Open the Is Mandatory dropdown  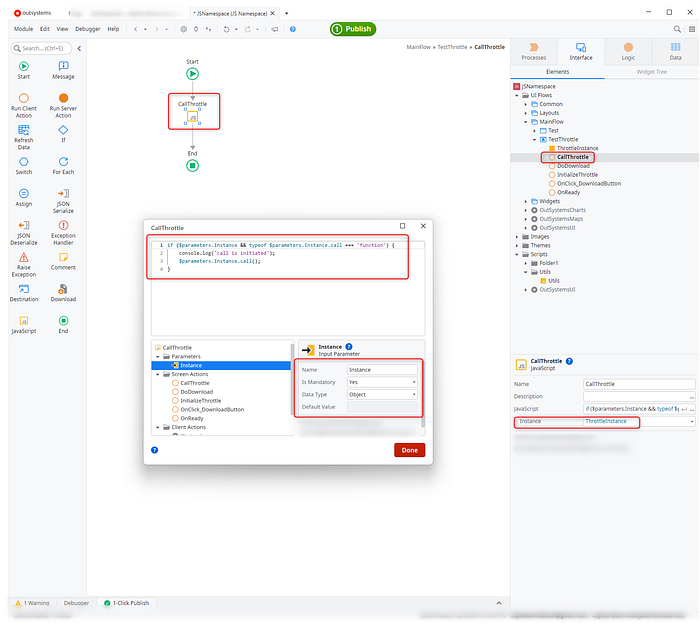pos(381,382)
